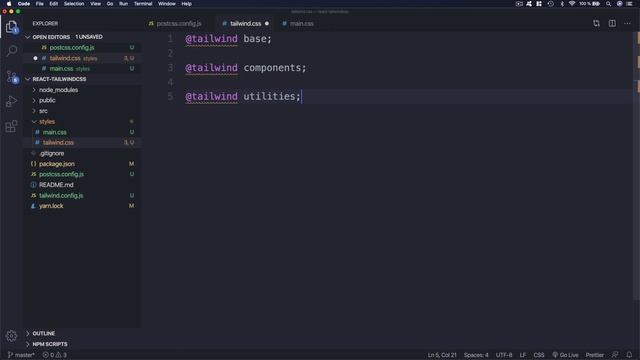Open the errors and warnings count
The image size is (640, 360).
55,355
